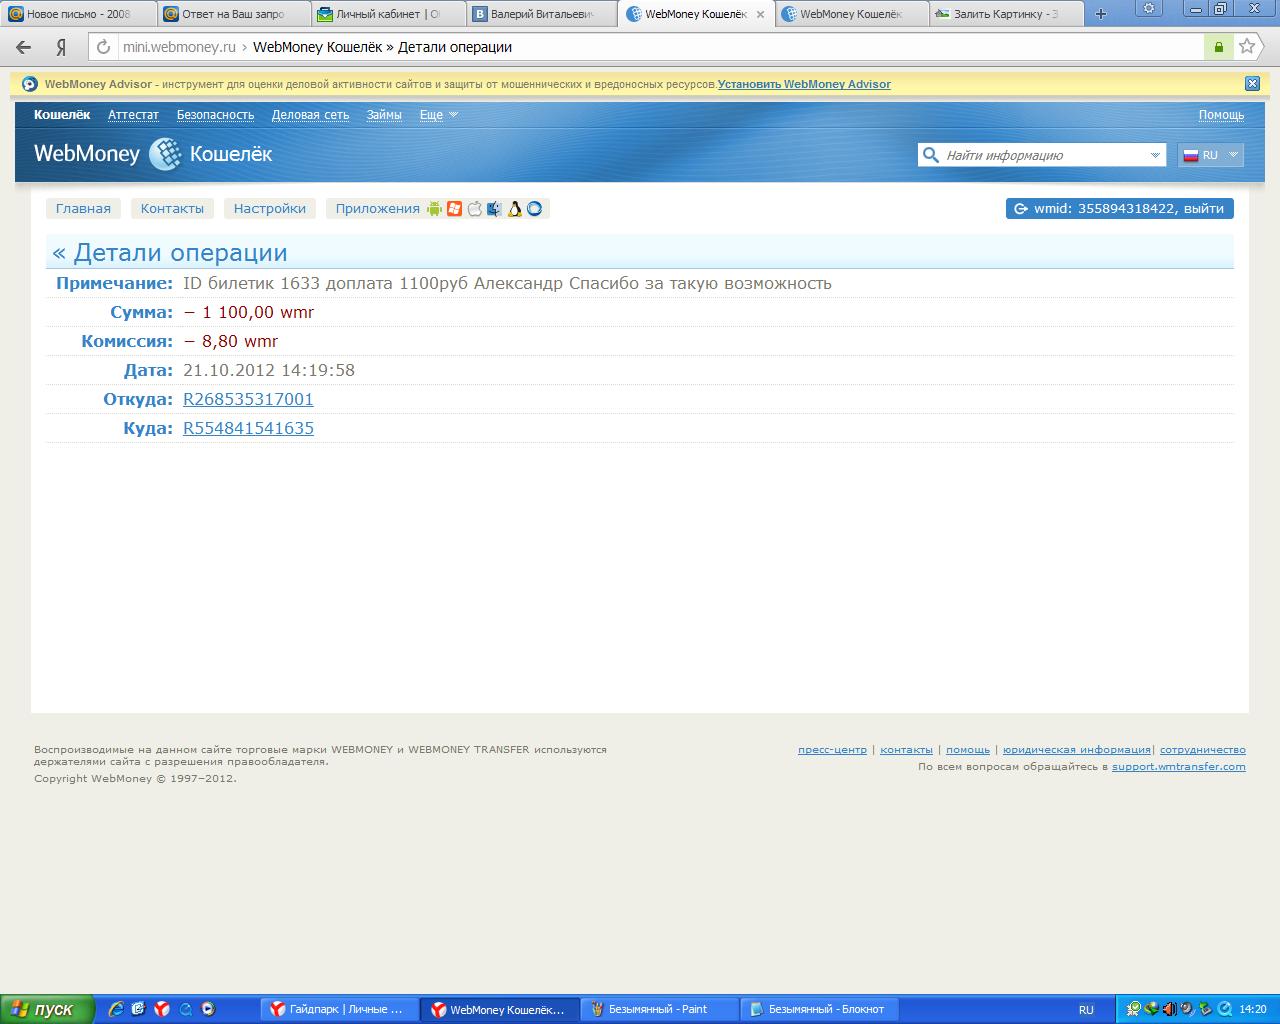Click the Yandex 'Я' home icon
Image resolution: width=1280 pixels, height=1024 pixels.
61,47
